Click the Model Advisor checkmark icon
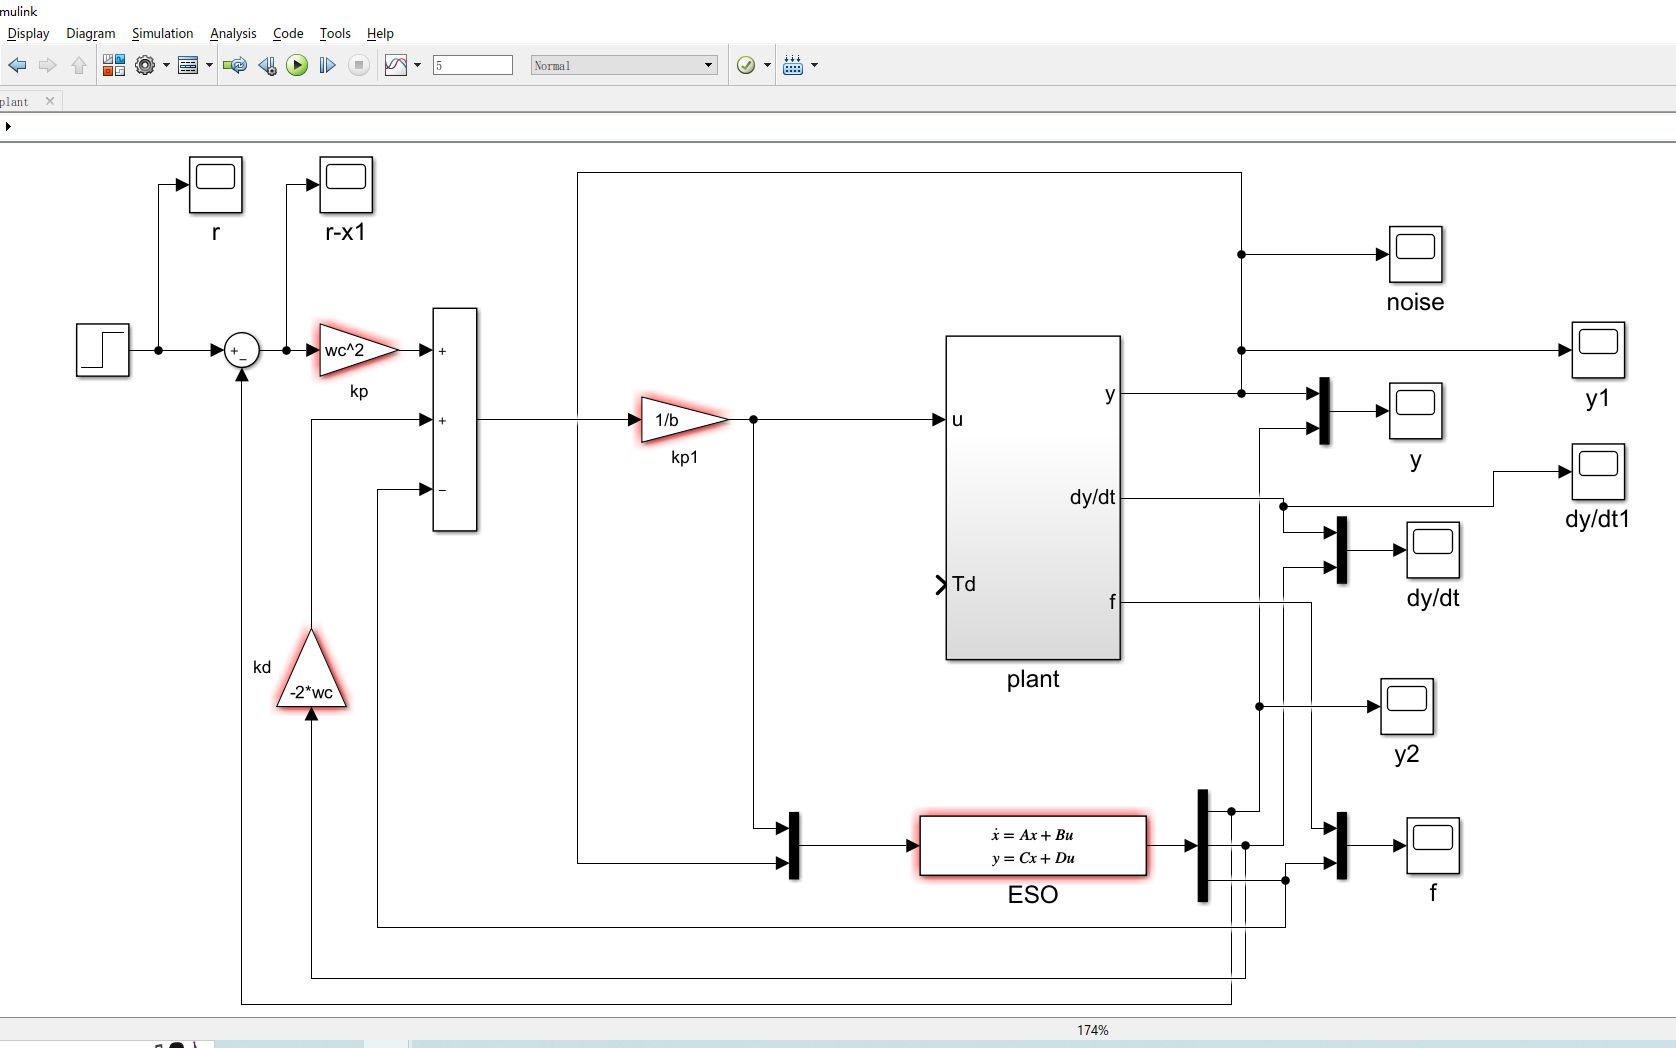This screenshot has width=1676, height=1048. 746,65
